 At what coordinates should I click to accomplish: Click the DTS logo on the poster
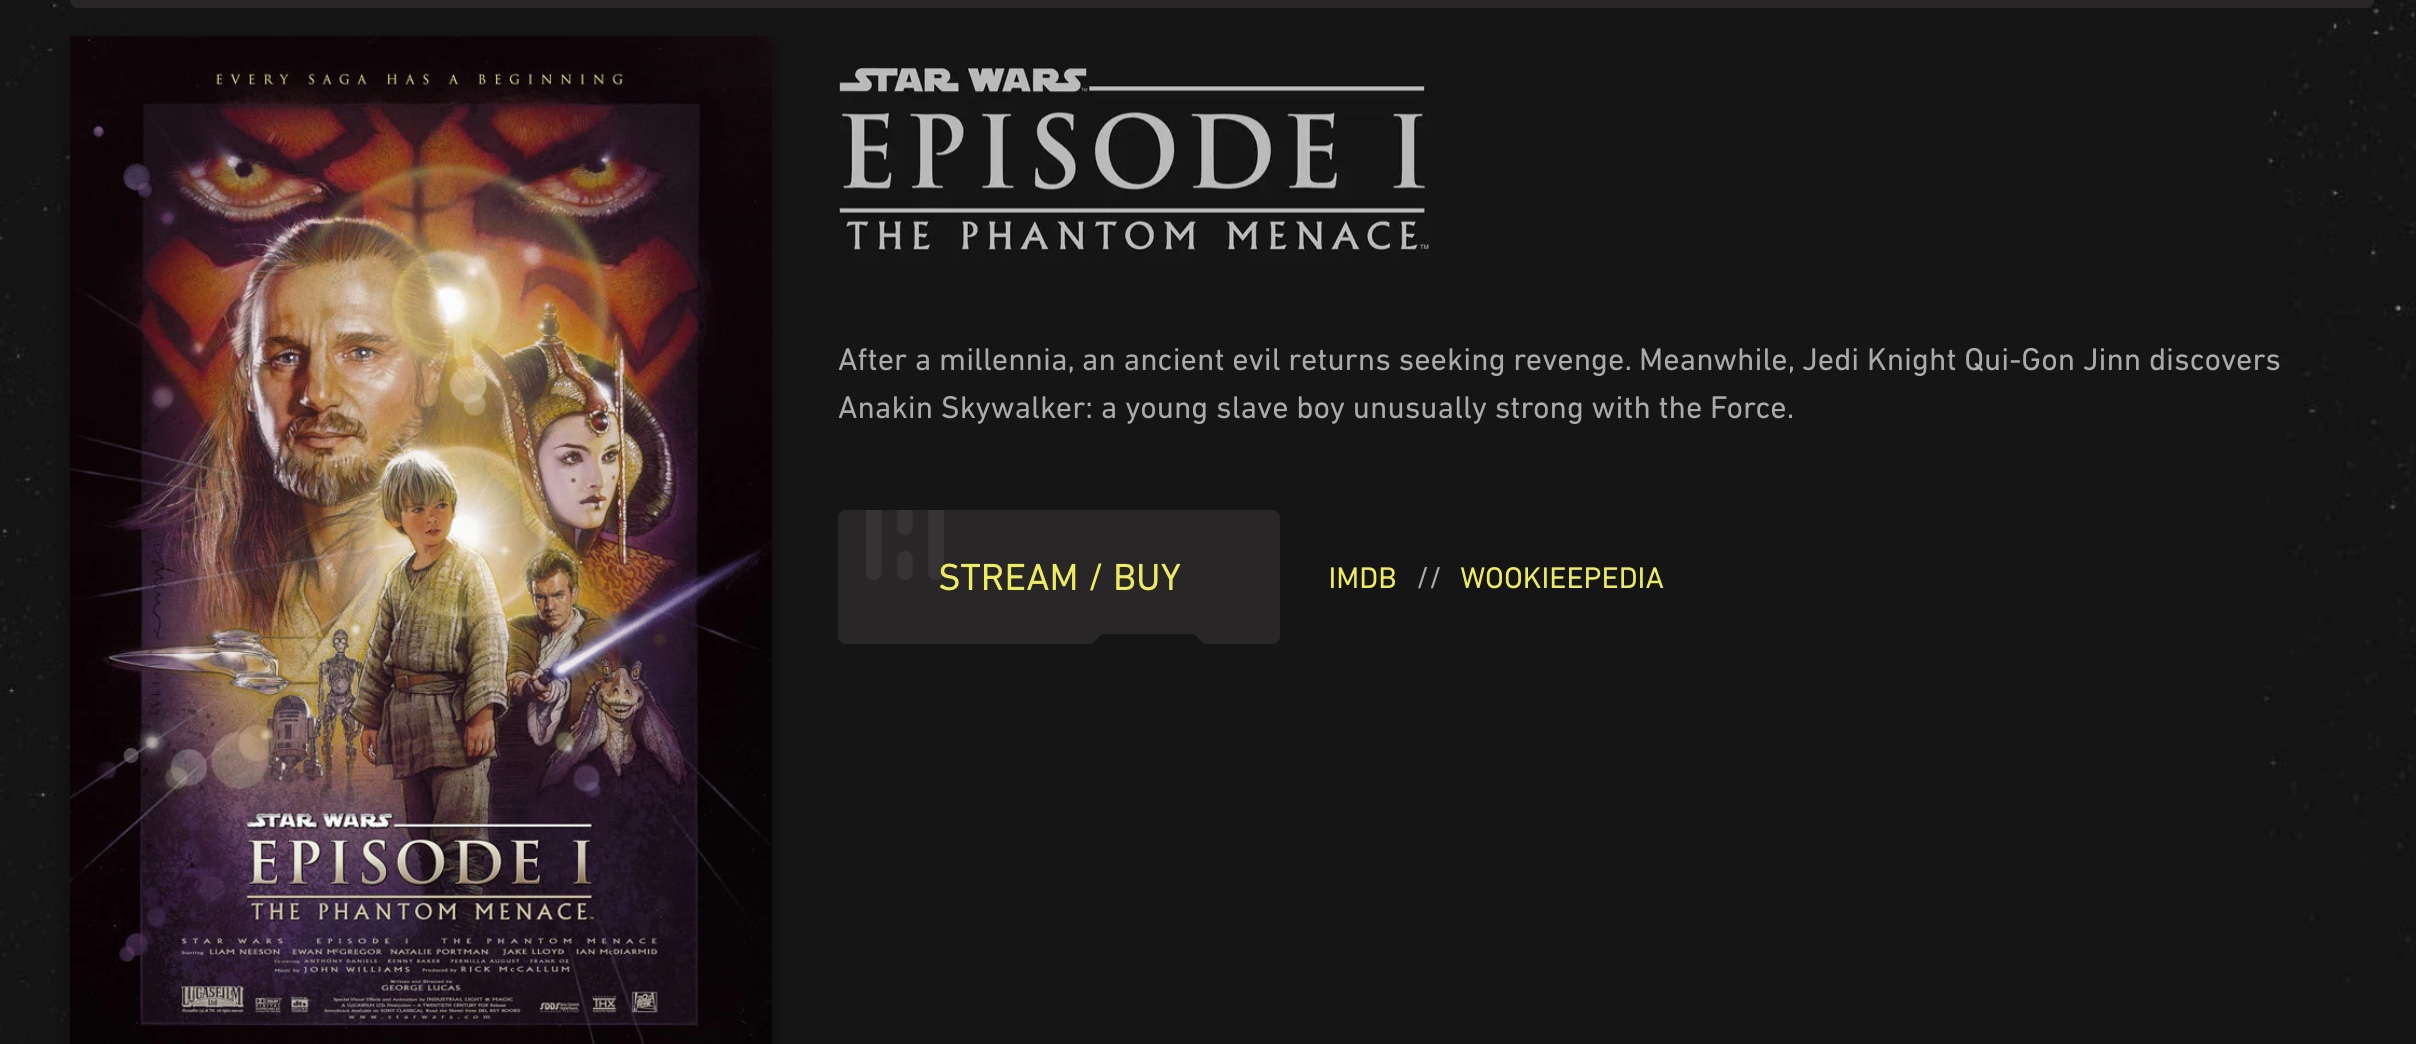click(x=300, y=1005)
